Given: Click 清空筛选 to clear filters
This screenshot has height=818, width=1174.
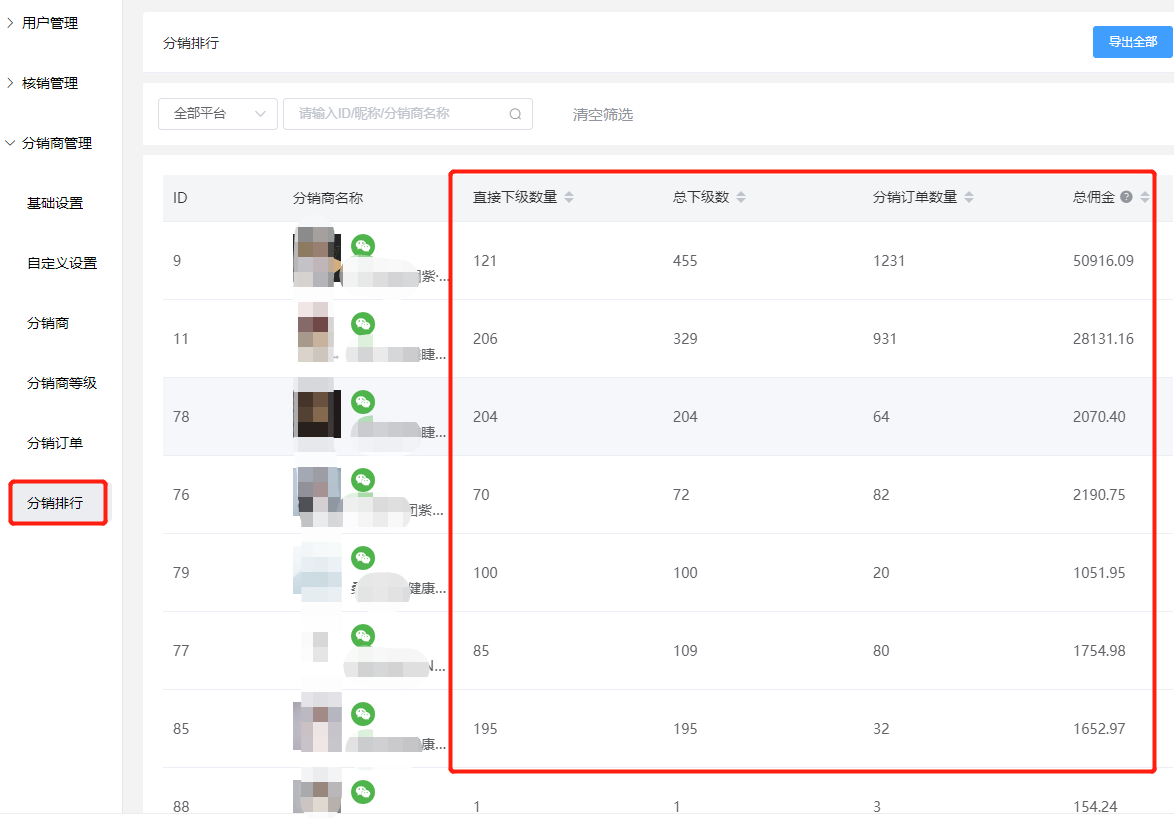Looking at the screenshot, I should click(x=603, y=114).
